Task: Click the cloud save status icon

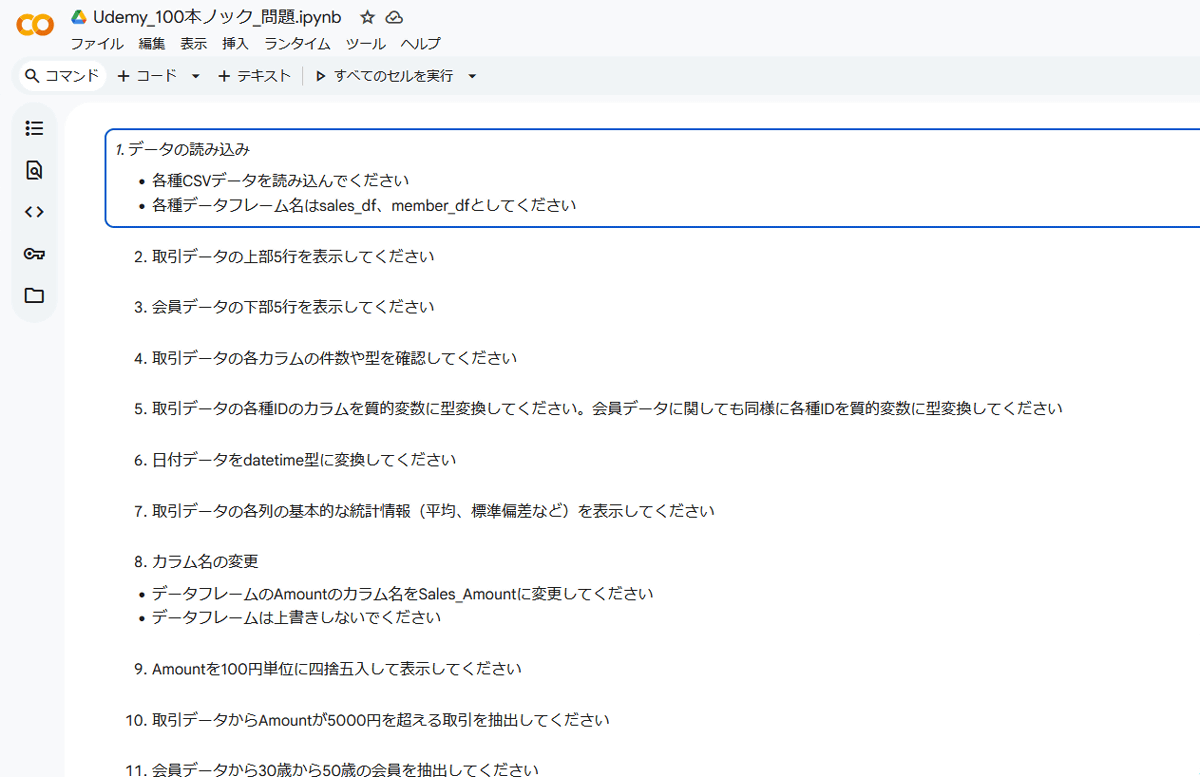Action: (x=395, y=18)
